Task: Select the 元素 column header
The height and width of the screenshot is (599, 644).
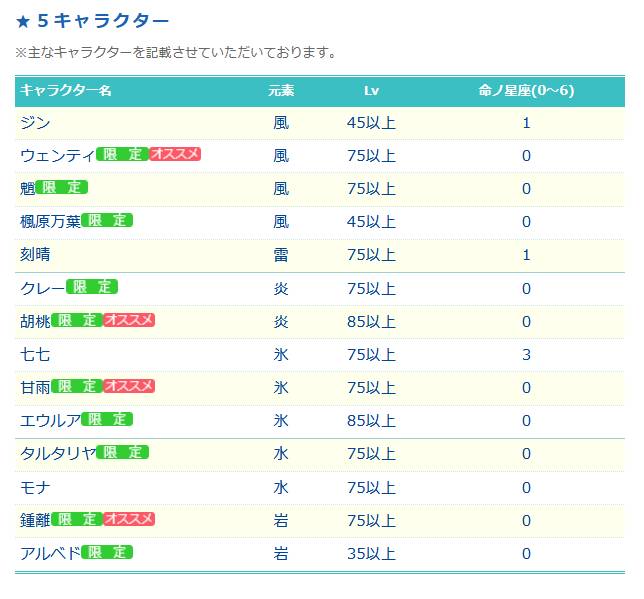Action: [281, 90]
